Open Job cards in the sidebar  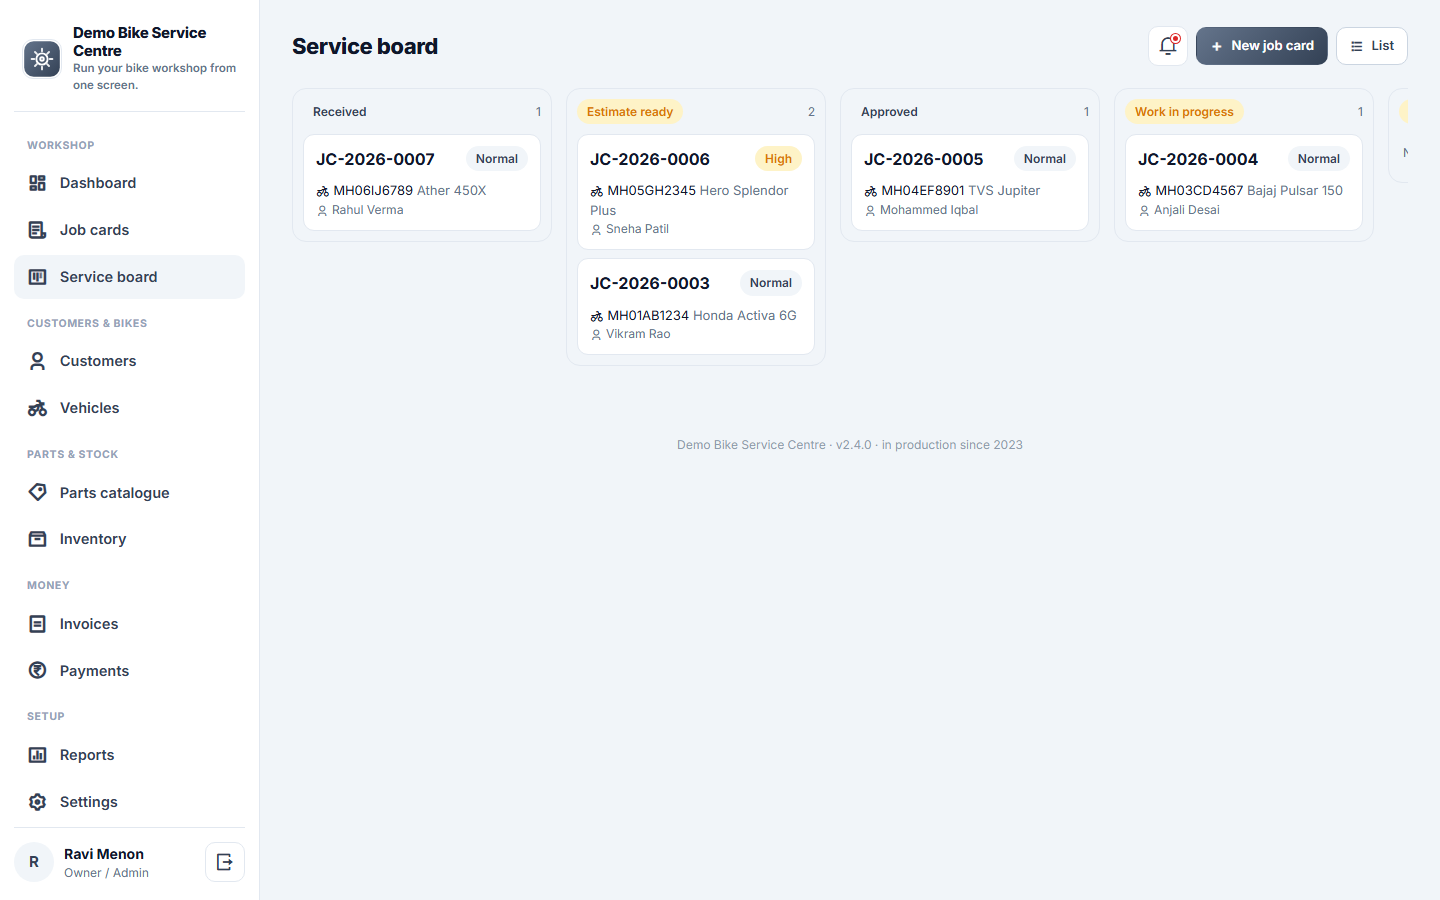coord(129,230)
